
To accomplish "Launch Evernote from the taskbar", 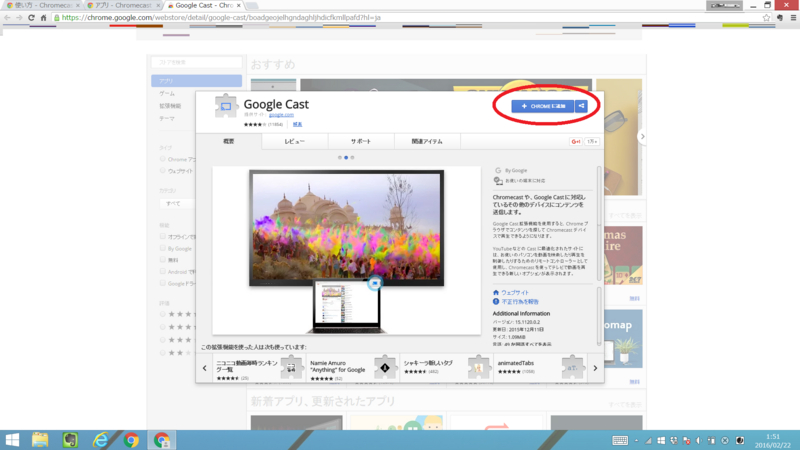I will (70, 440).
